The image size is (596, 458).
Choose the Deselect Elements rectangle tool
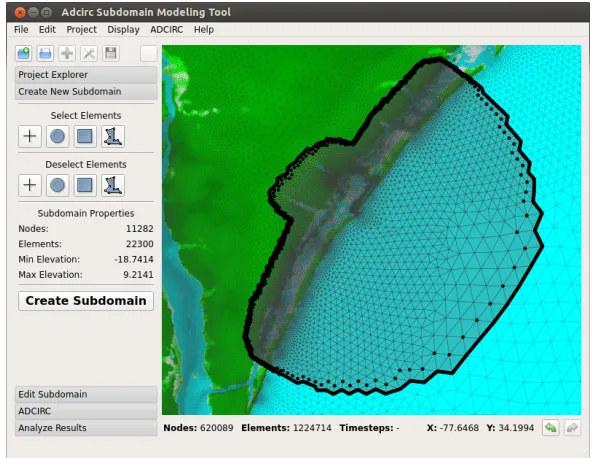pyautogui.click(x=85, y=185)
